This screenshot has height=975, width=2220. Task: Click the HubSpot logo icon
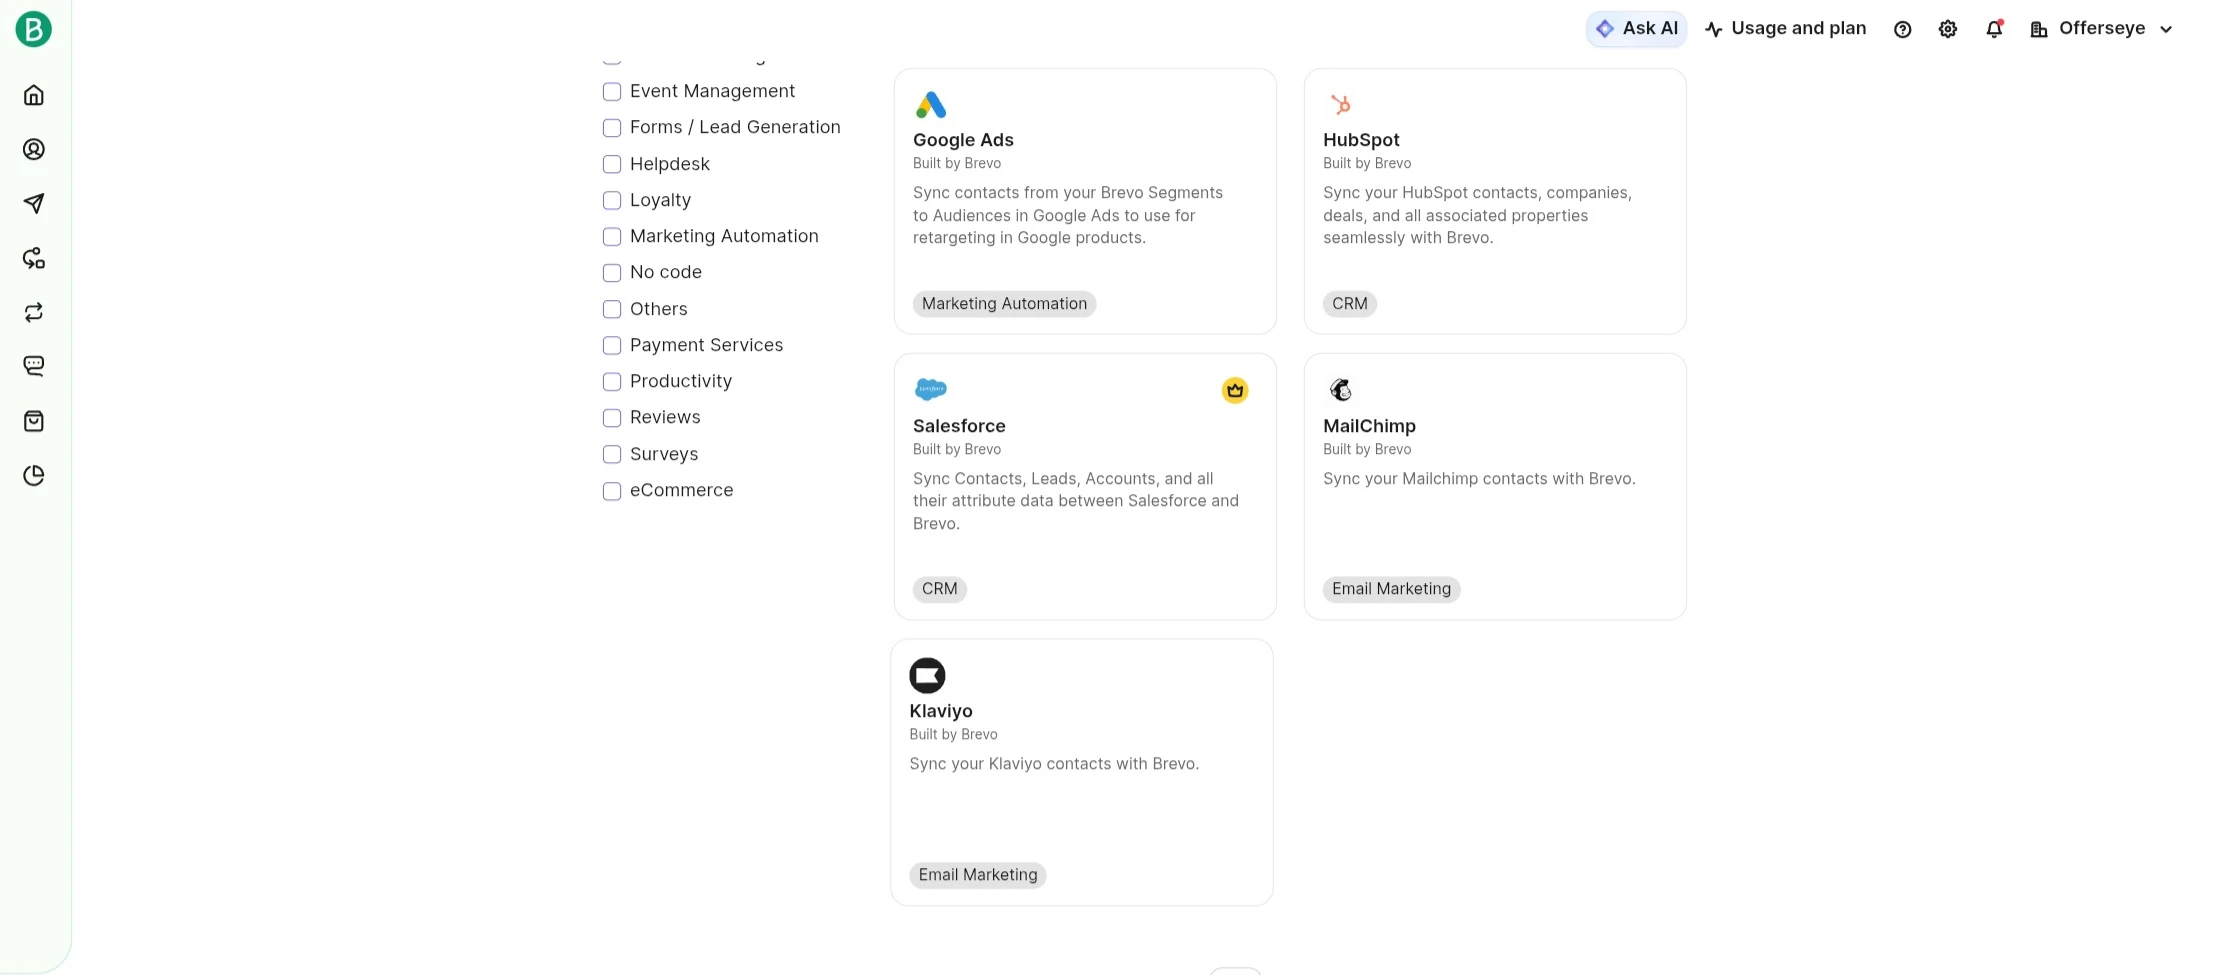[x=1341, y=104]
